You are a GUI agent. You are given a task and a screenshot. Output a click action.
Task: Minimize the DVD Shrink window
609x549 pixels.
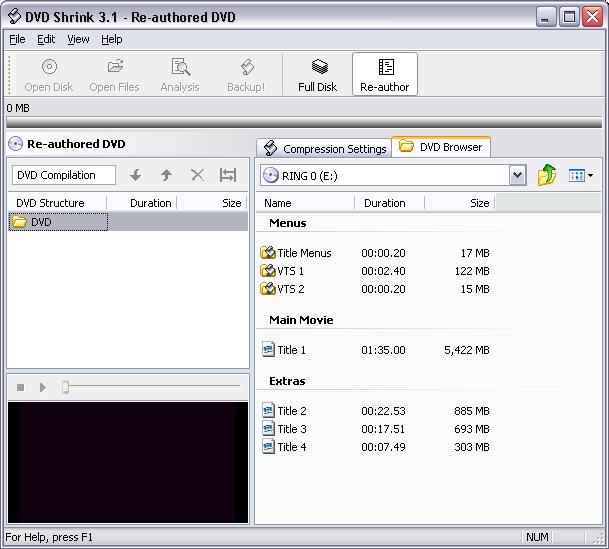(x=545, y=17)
